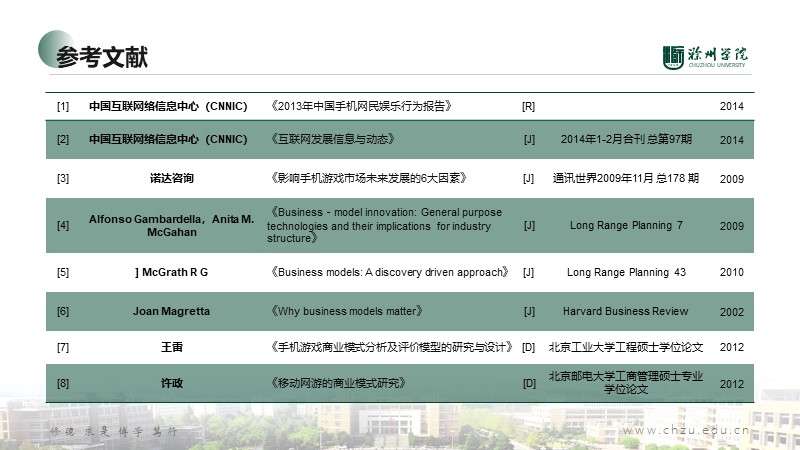
Task: Click the motto text 修德 求是 博学 笃行
Action: (x=114, y=432)
